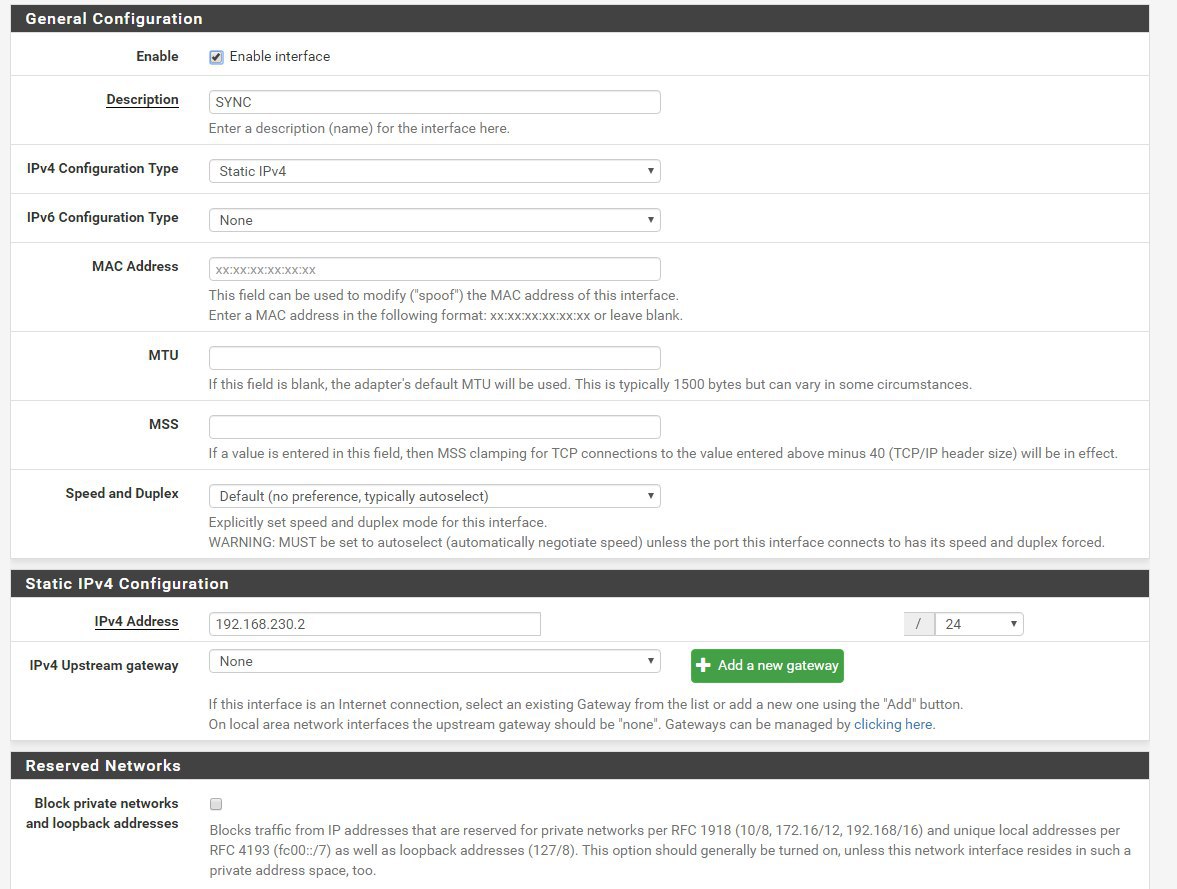1177x889 pixels.
Task: Click the General Configuration section header
Action: pos(579,19)
